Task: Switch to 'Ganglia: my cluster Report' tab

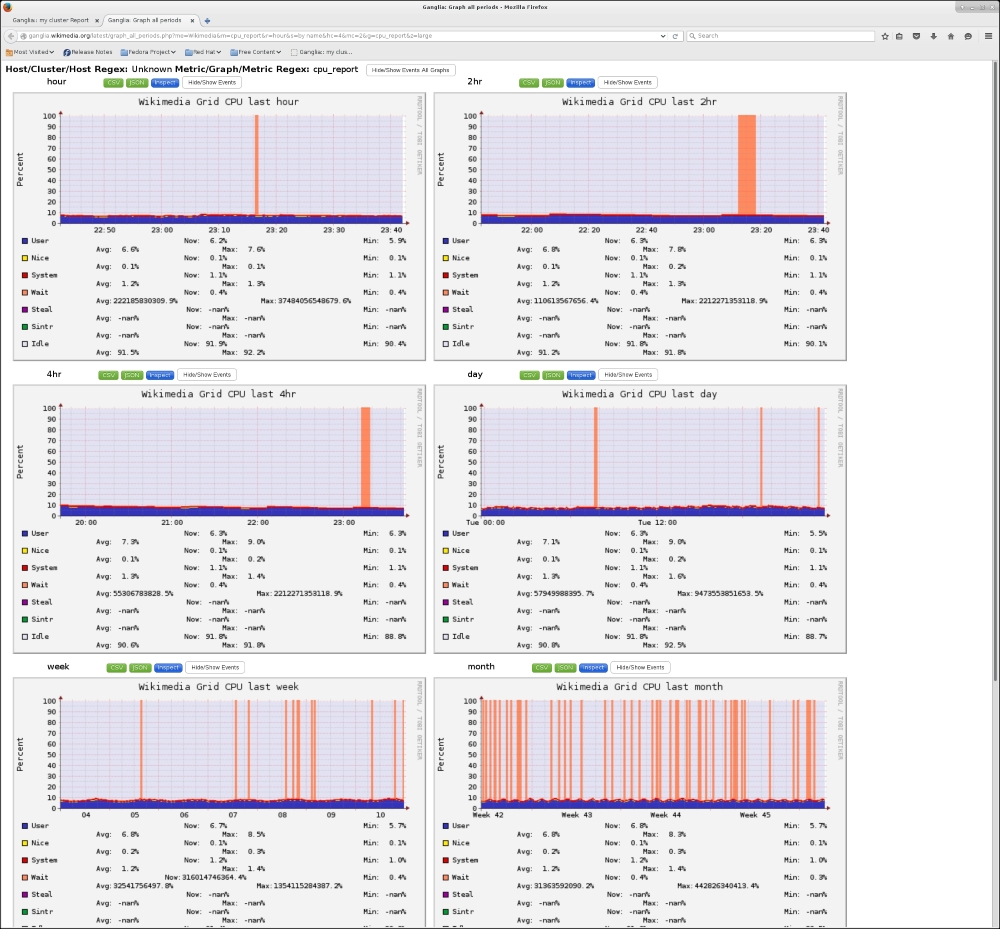Action: tap(51, 20)
